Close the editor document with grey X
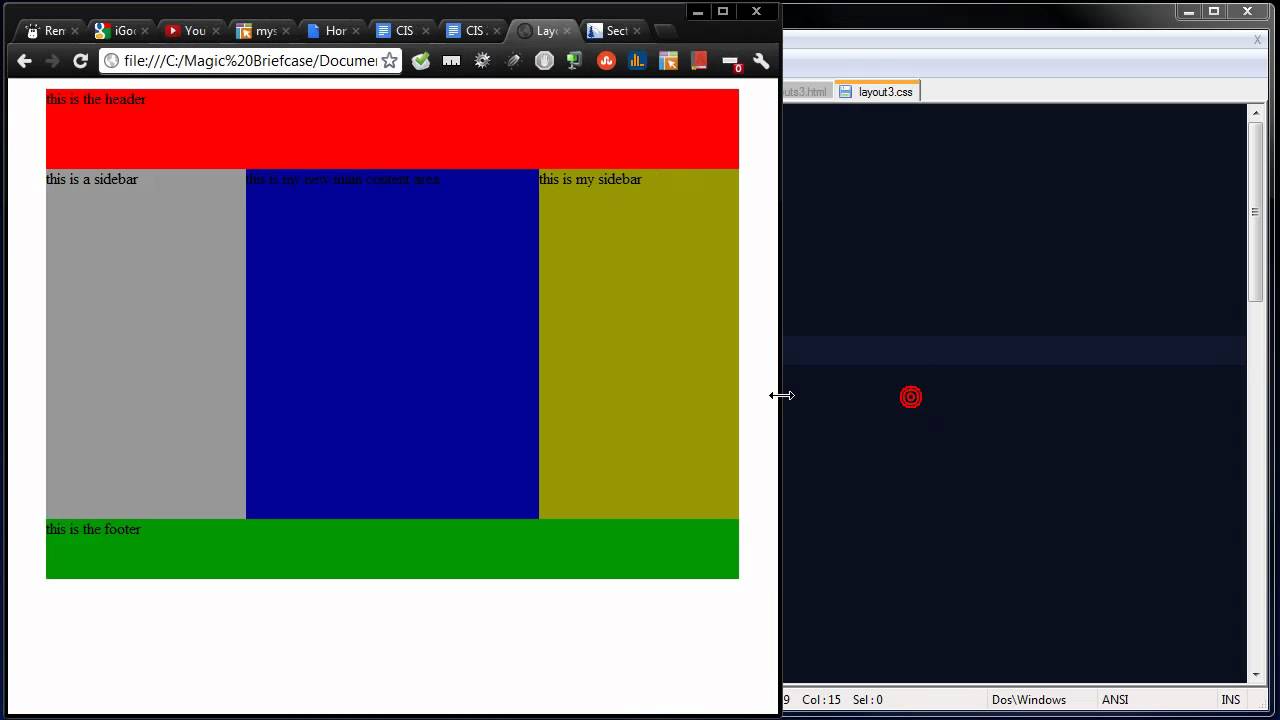 [x=1258, y=40]
